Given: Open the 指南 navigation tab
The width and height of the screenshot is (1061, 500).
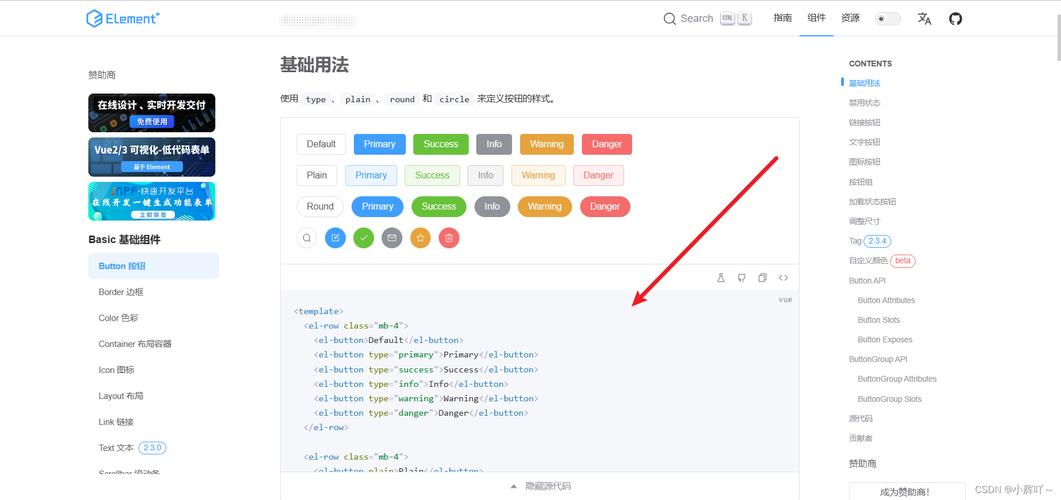Looking at the screenshot, I should coord(782,18).
